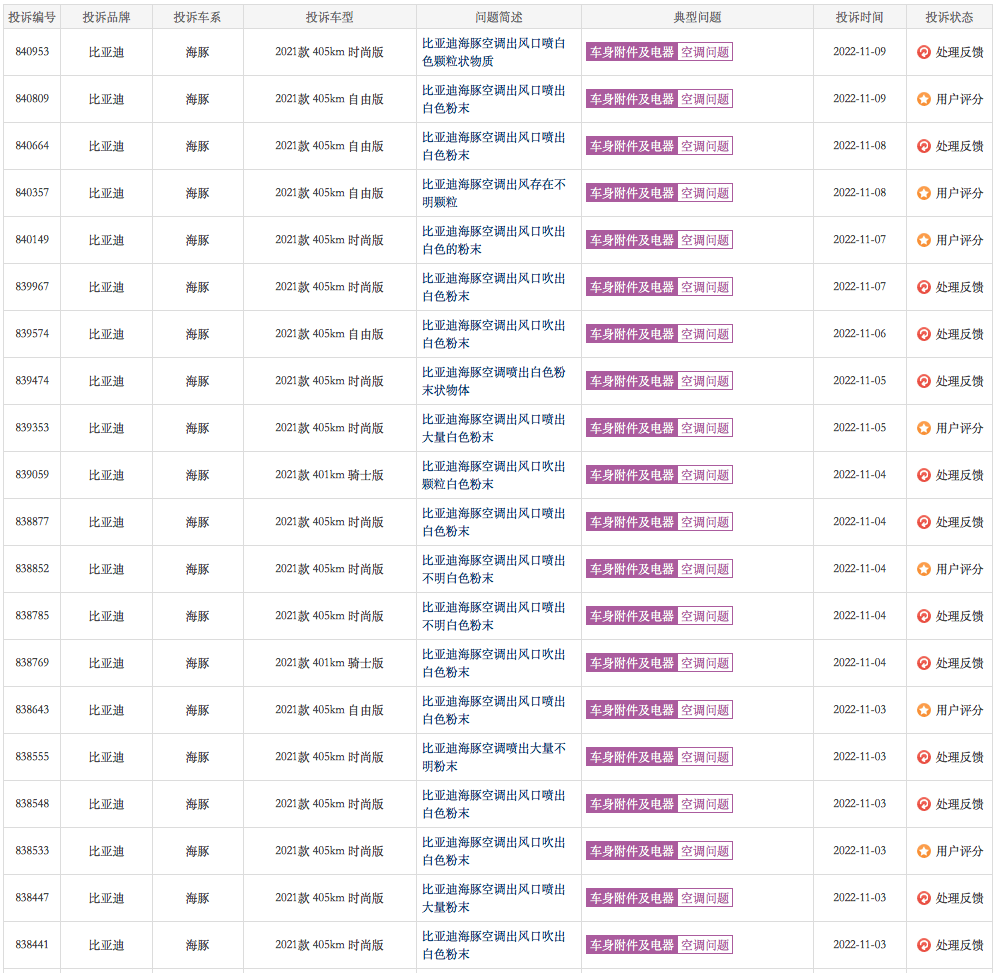Click the red 处理反馈 icon in row 838877
998x973 pixels.
(x=924, y=522)
